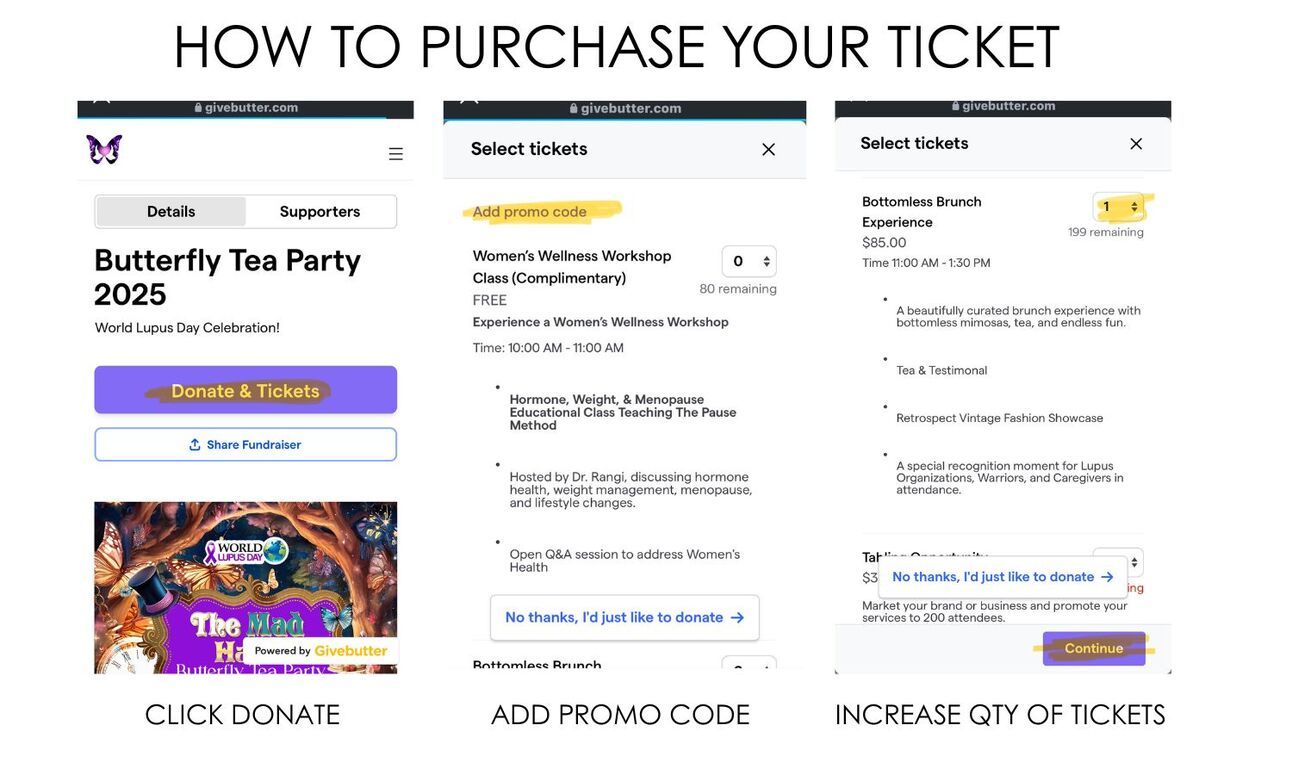Click arrow beside middle 'just like to donate'
The width and height of the screenshot is (1292, 775).
click(737, 618)
